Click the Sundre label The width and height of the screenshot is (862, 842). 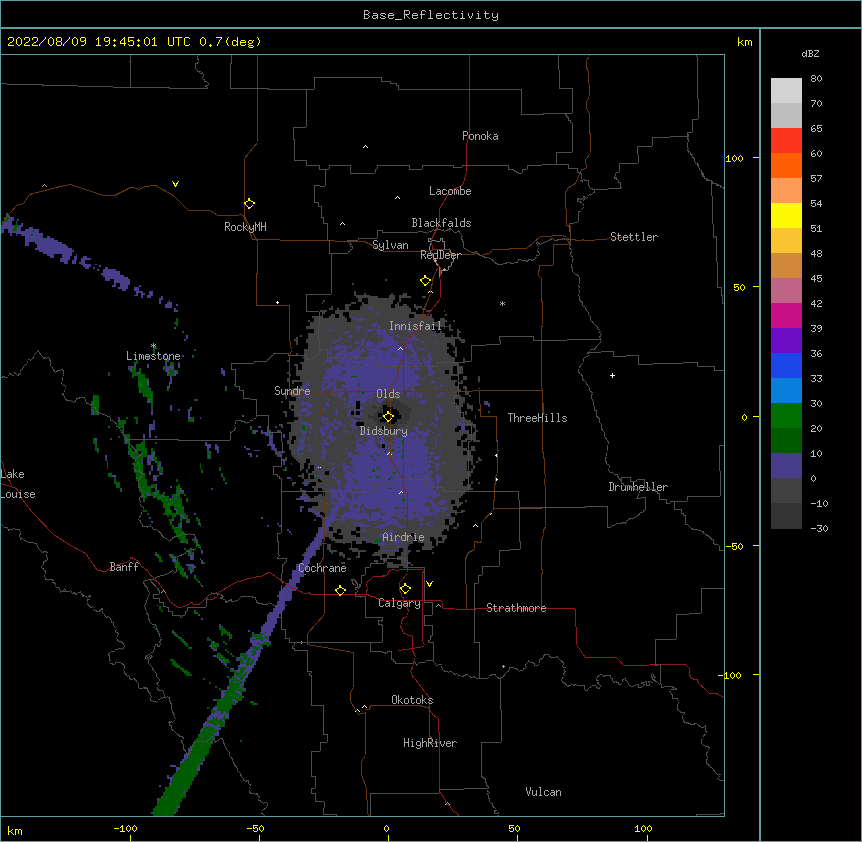click(x=292, y=391)
